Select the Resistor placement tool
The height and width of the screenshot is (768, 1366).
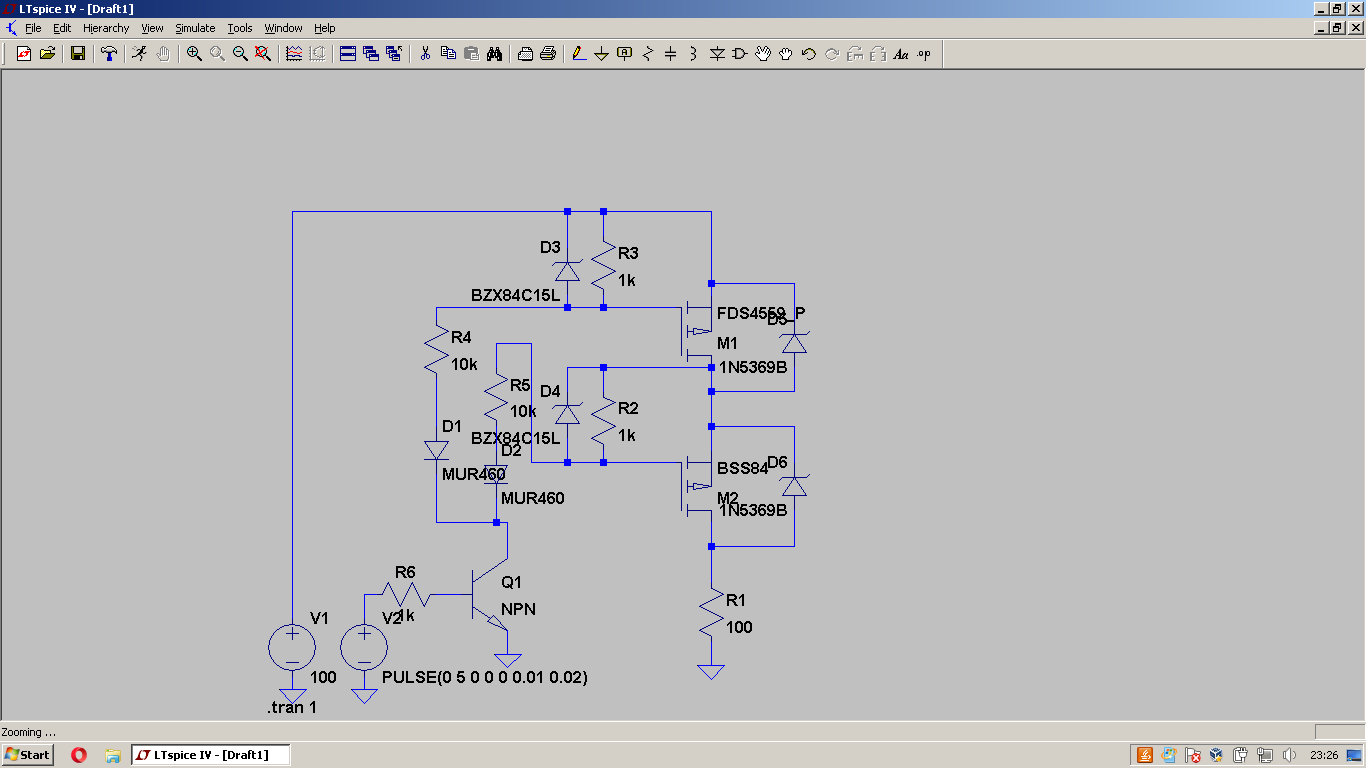(647, 54)
